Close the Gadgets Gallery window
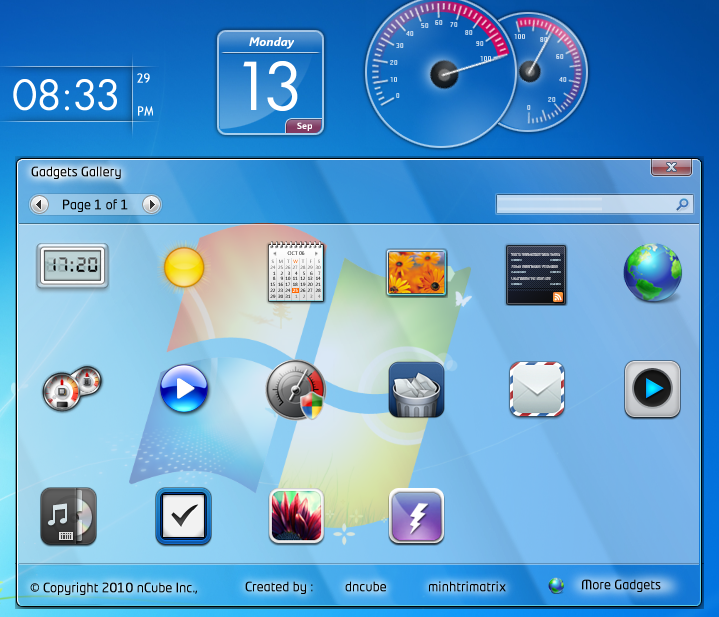Screen dimensions: 719x617 (x=671, y=167)
